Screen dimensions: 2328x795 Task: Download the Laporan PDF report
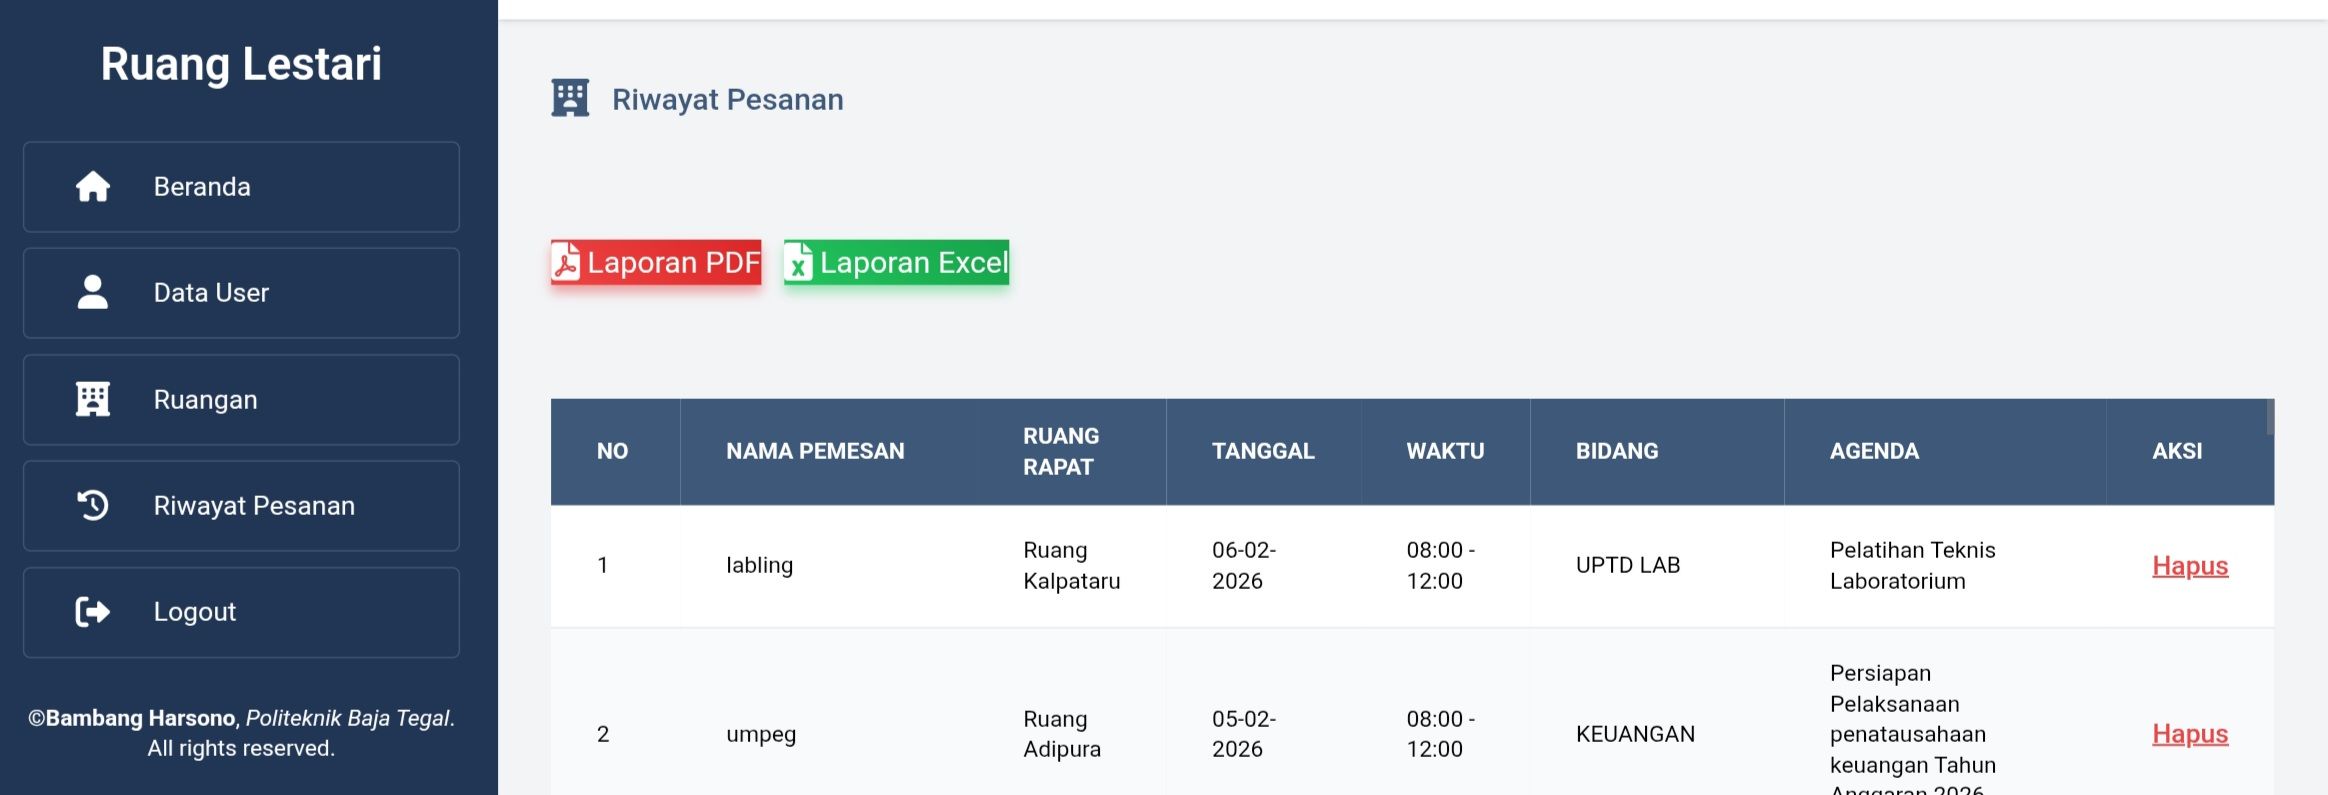(655, 263)
